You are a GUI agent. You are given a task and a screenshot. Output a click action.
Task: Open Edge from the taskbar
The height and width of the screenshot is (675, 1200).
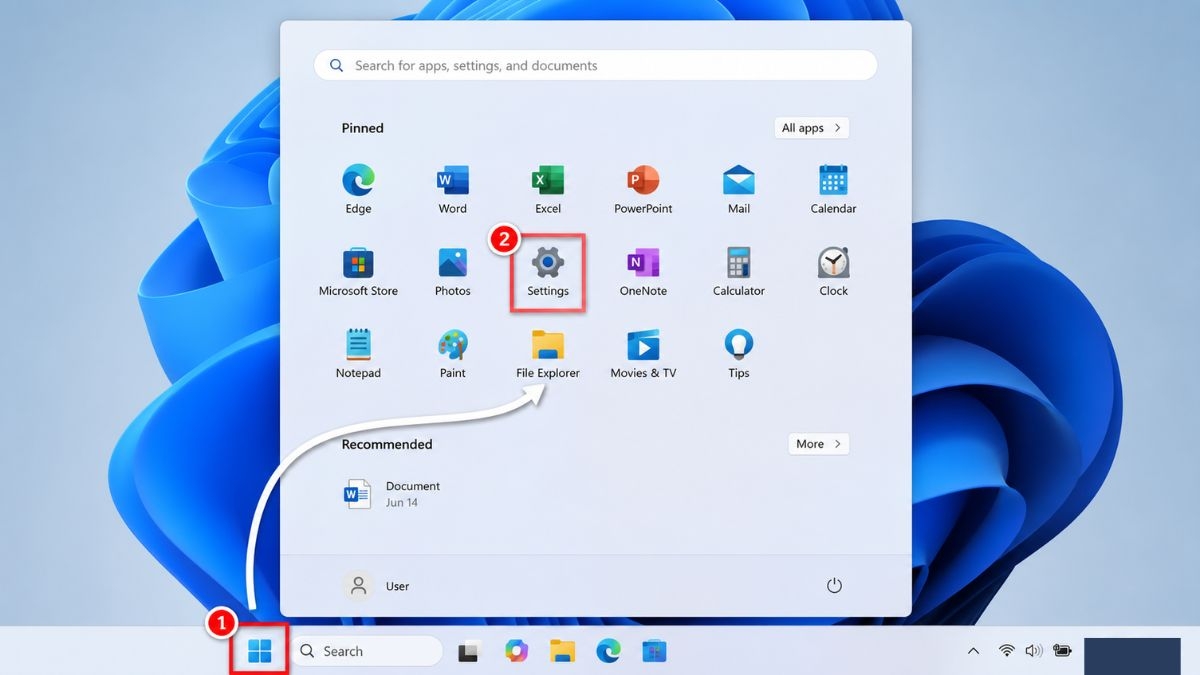(x=608, y=651)
